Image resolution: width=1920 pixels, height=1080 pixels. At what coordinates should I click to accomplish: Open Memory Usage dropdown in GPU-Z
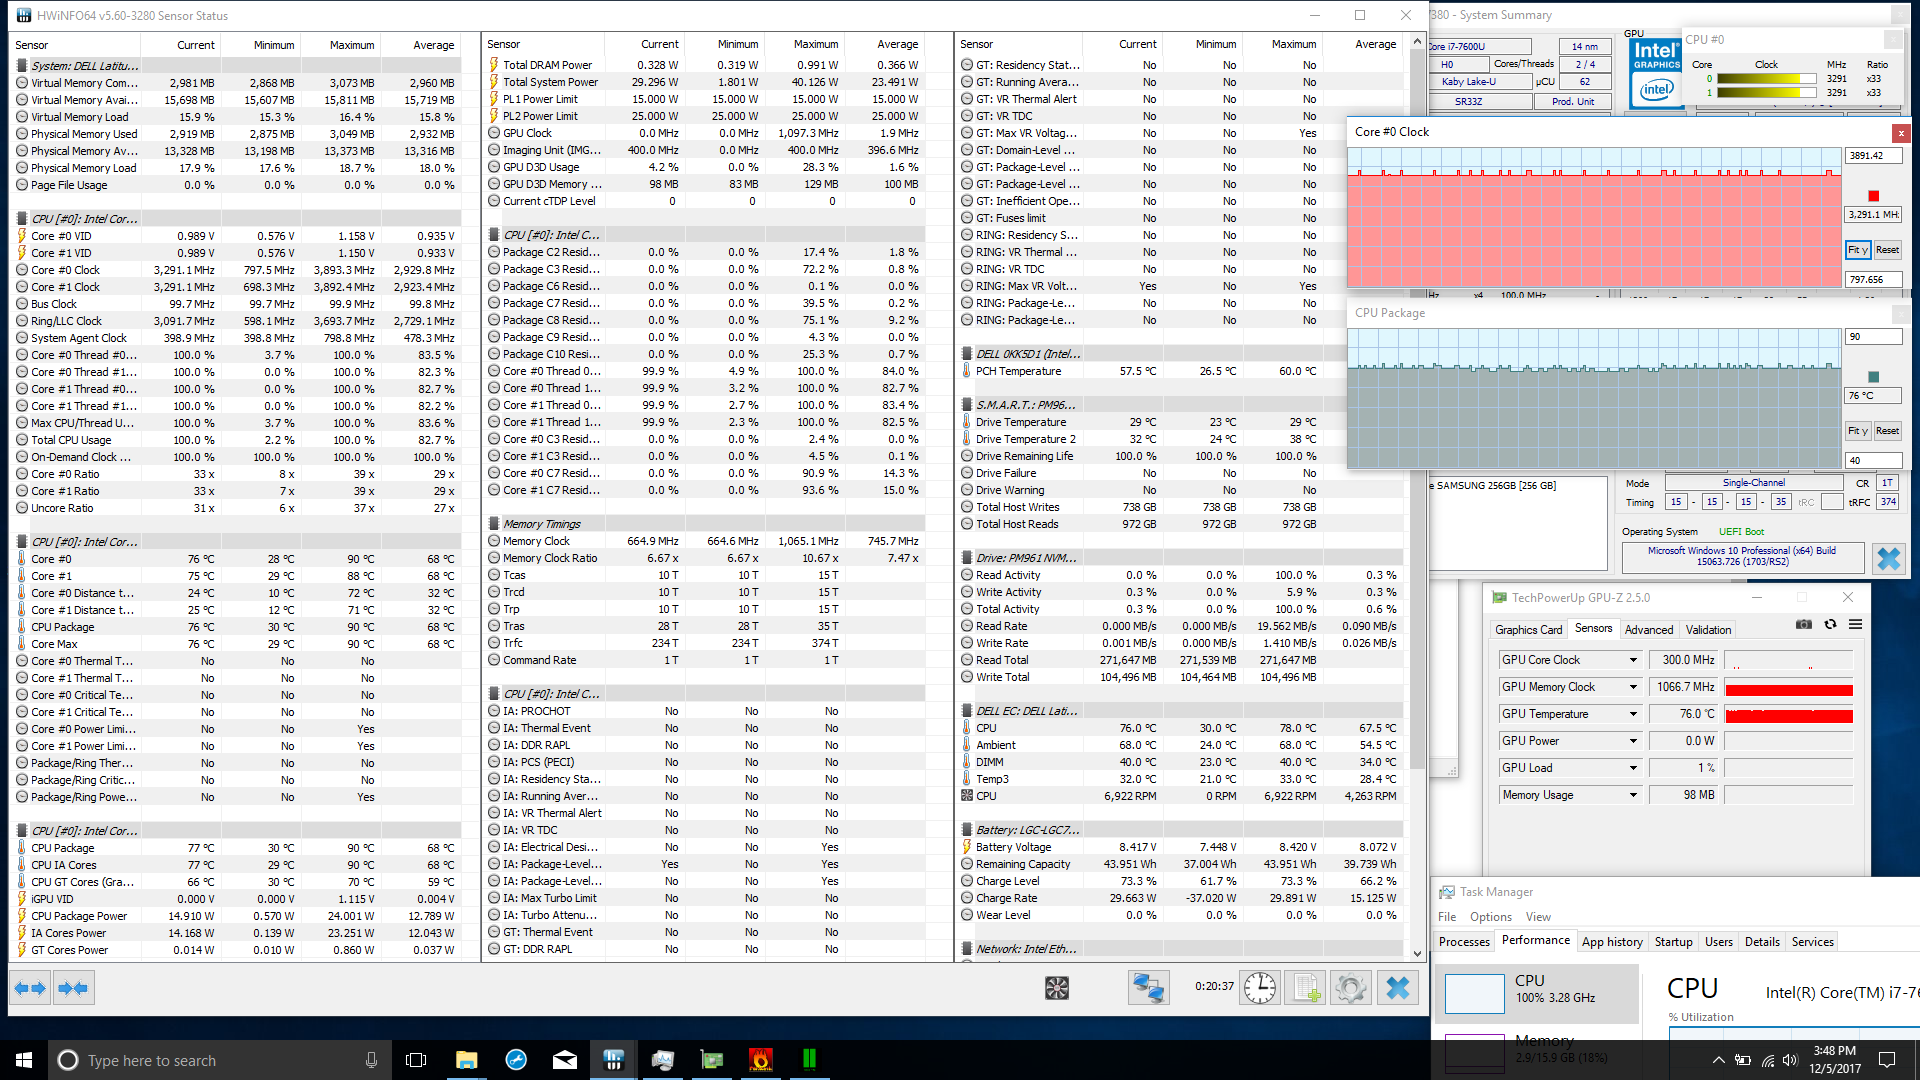1633,795
